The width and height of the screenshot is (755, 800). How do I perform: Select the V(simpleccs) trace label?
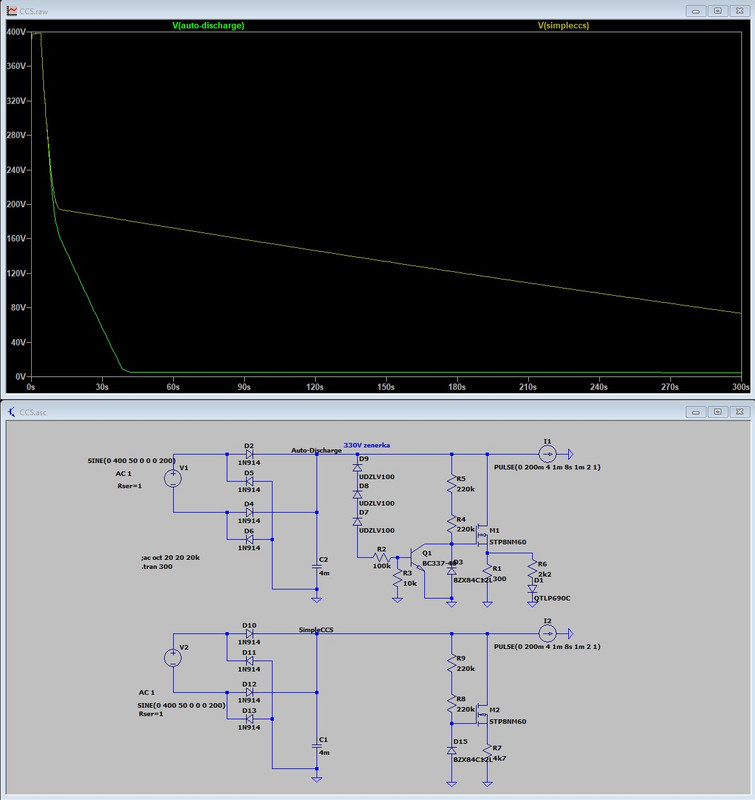(x=563, y=26)
